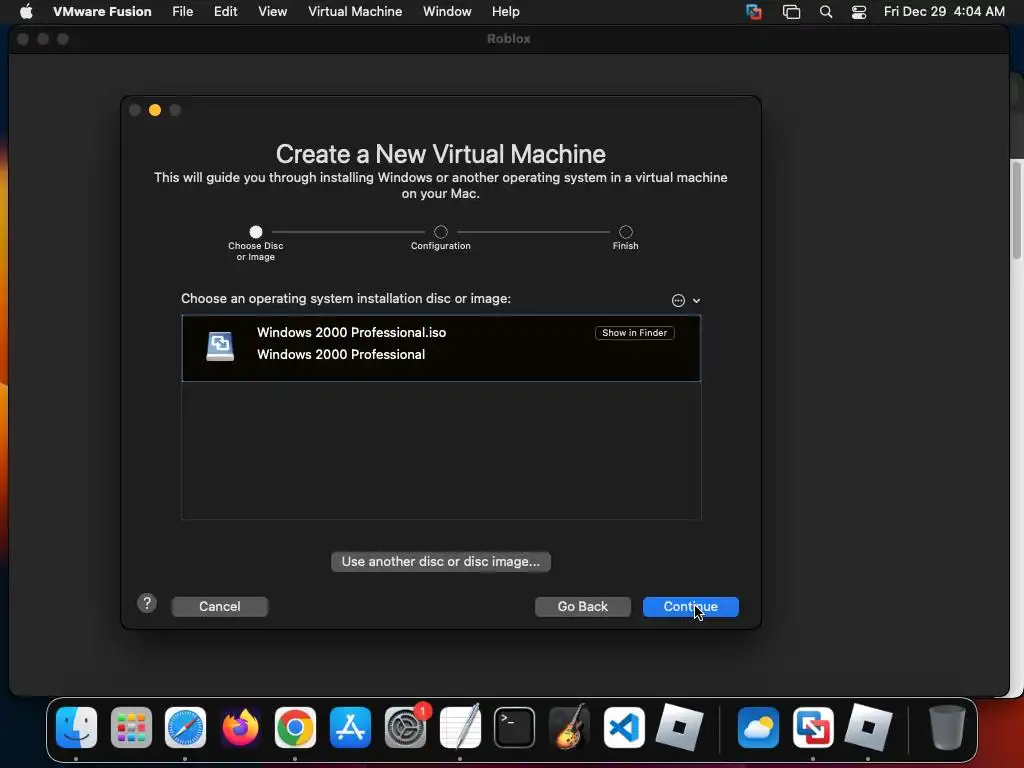The width and height of the screenshot is (1024, 768).
Task: Click the Continue button
Action: [x=691, y=607]
